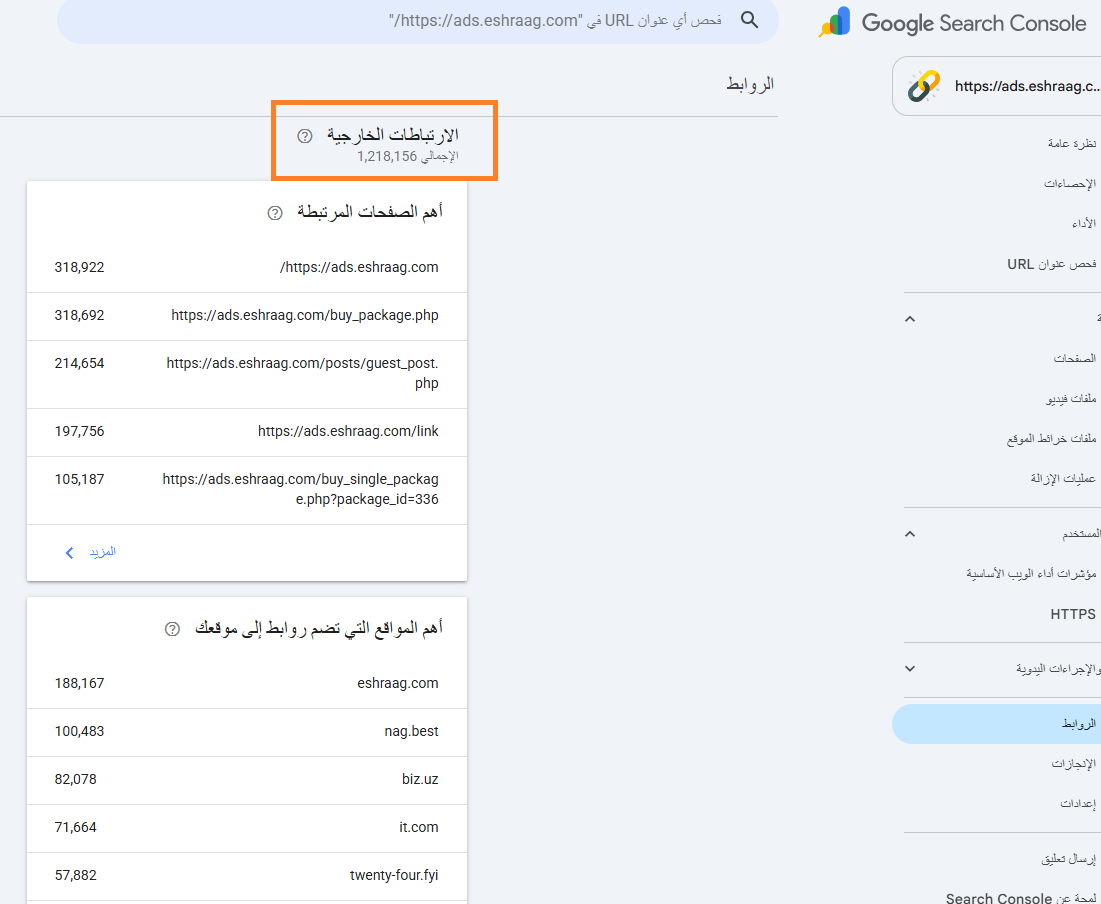Click the nag.best linking site row
This screenshot has width=1101, height=904.
click(247, 732)
